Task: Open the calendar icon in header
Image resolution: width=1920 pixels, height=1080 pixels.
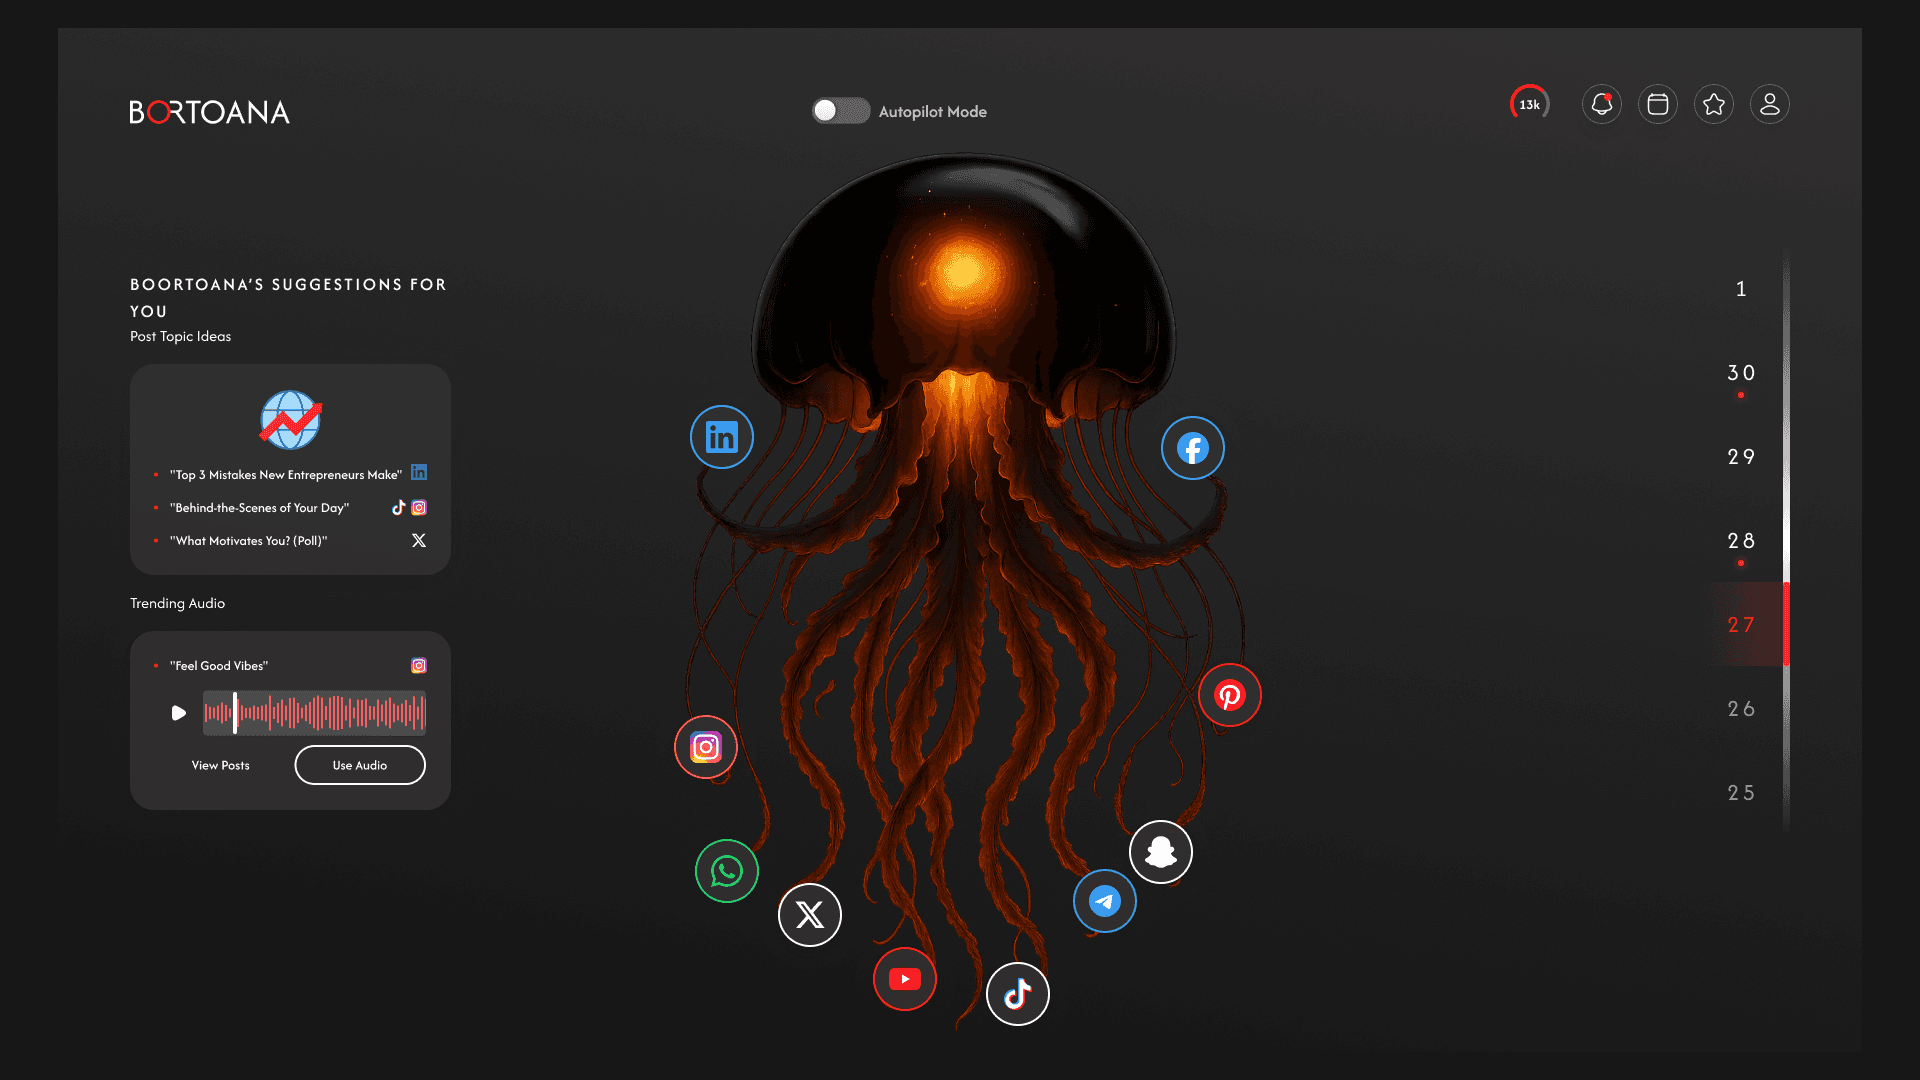Action: pos(1657,104)
